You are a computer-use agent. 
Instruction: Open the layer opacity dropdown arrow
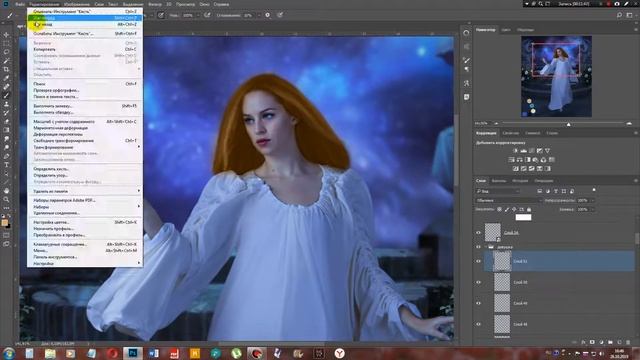[x=593, y=200]
